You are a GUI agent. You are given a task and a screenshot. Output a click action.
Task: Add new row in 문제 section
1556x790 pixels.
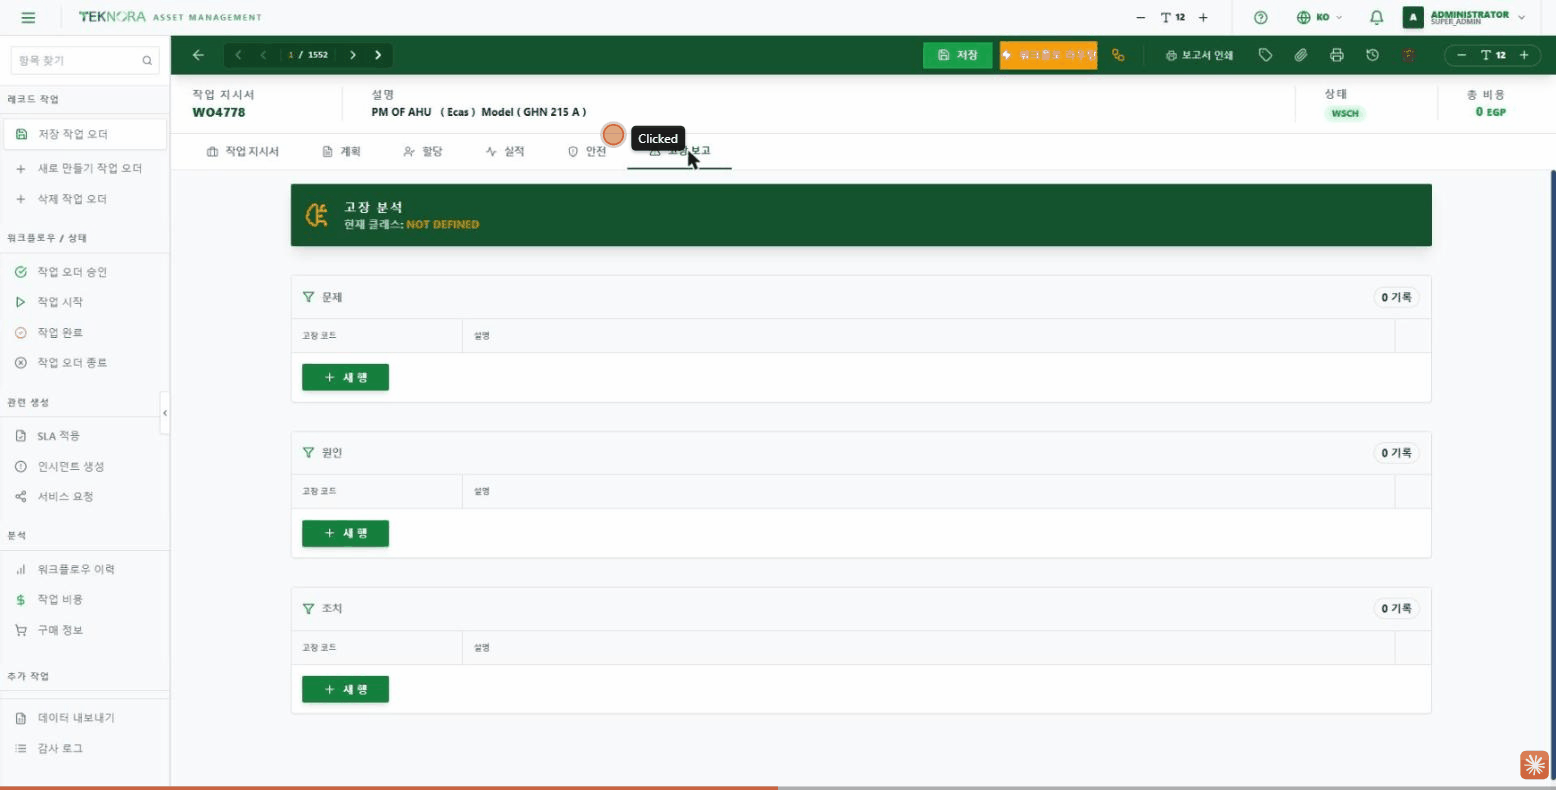[x=345, y=377]
